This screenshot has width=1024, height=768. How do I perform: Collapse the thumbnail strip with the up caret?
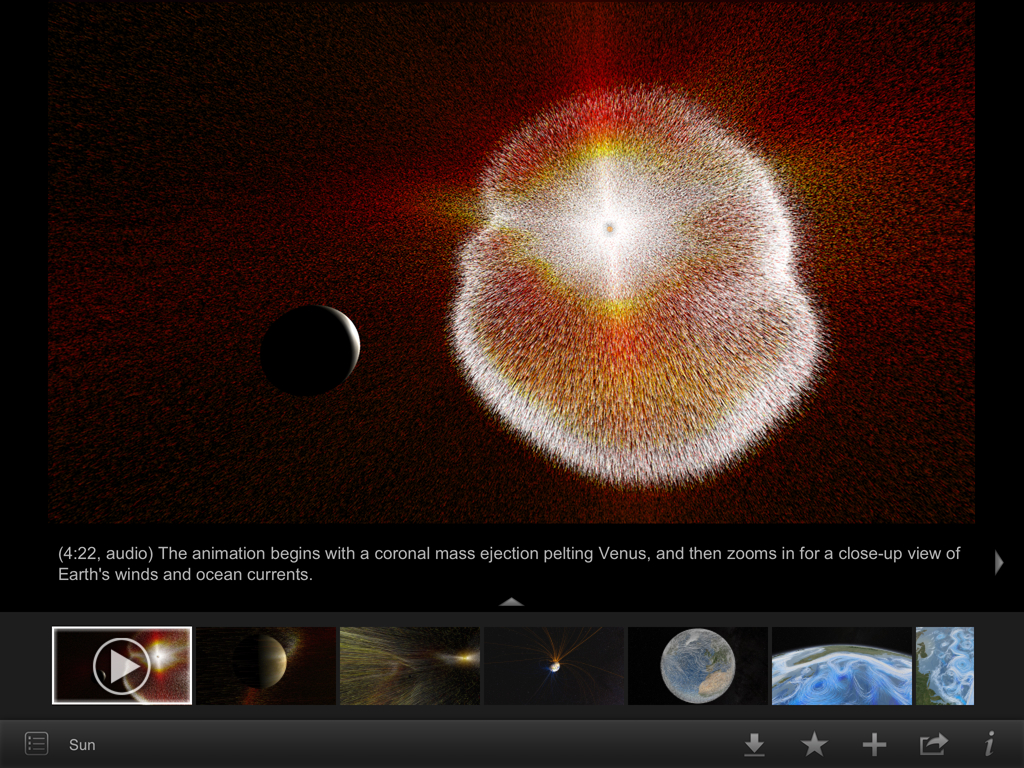click(511, 601)
